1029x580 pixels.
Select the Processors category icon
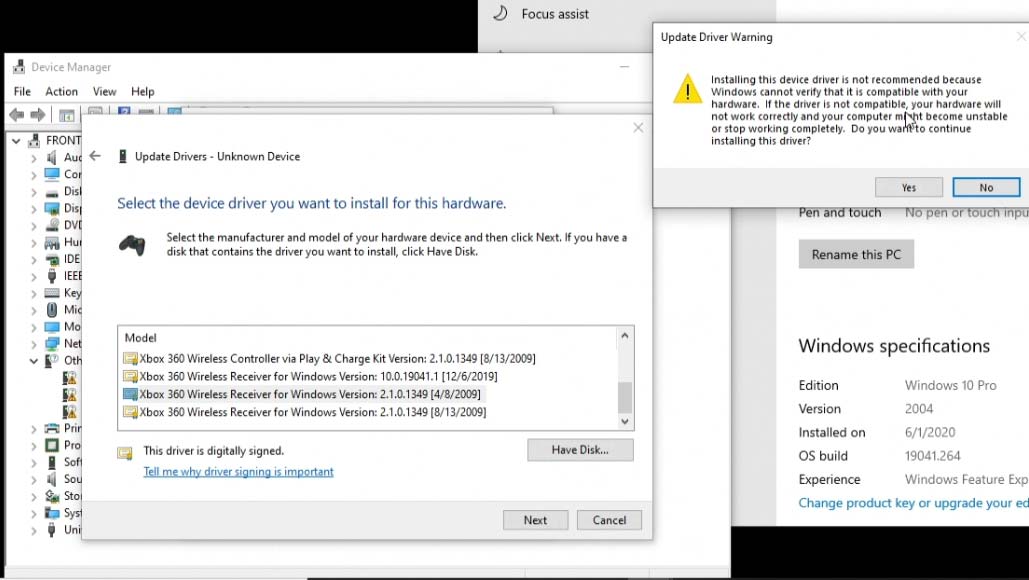click(52, 445)
